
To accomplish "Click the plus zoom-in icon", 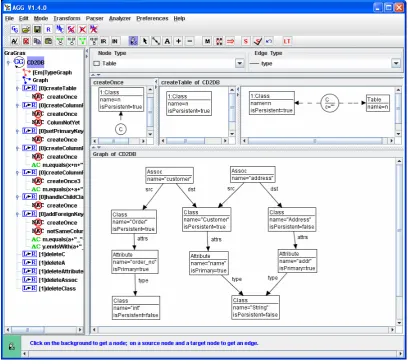I will pyautogui.click(x=179, y=41).
